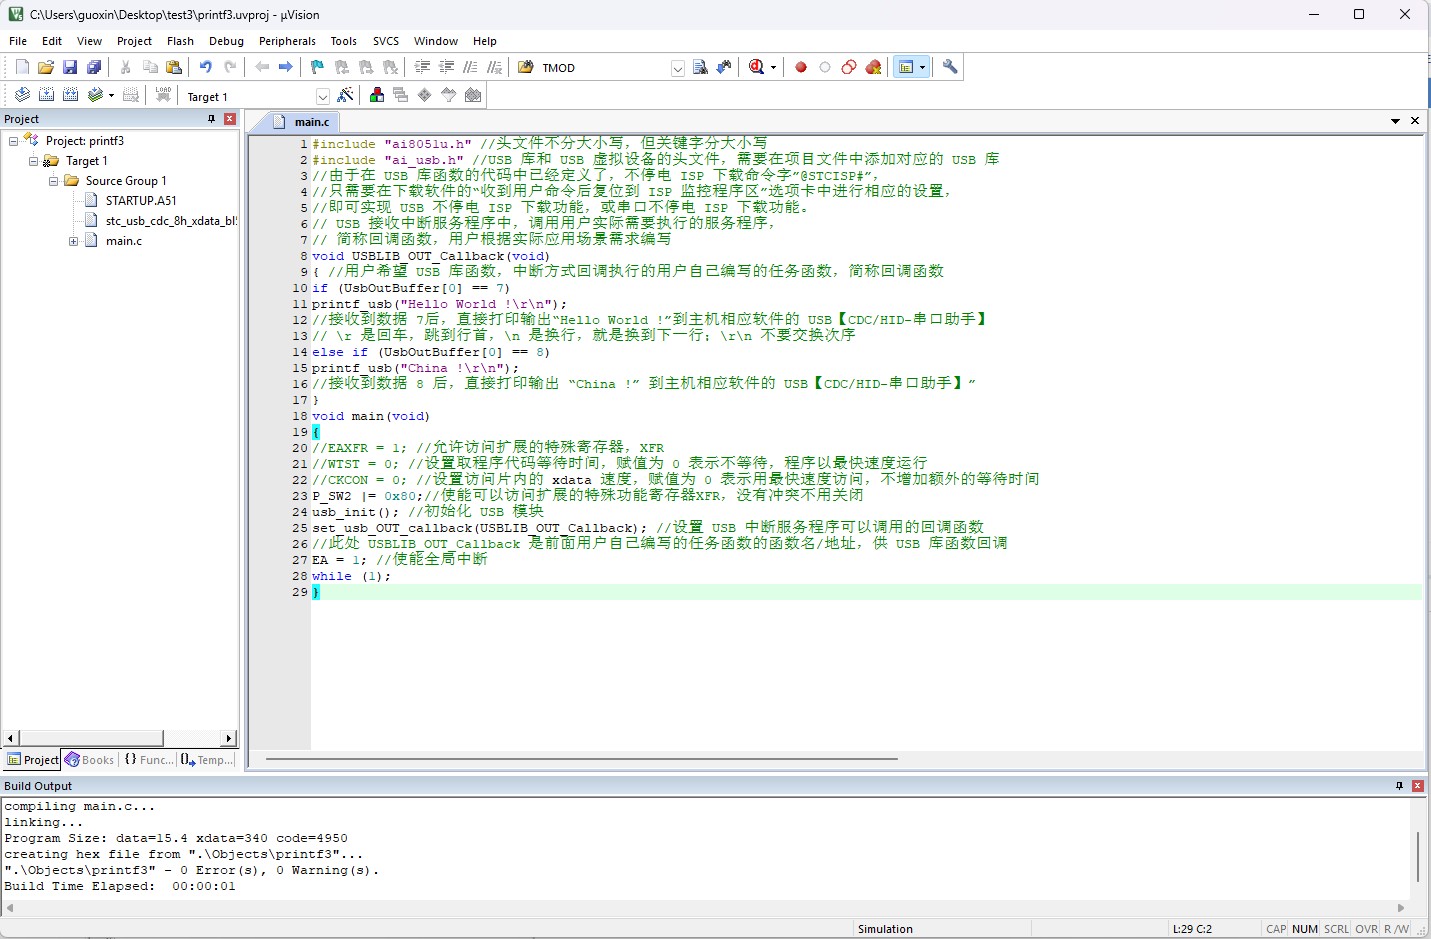Viewport: 1431px width, 939px height.
Task: Switch to the Func... tab
Action: click(148, 760)
